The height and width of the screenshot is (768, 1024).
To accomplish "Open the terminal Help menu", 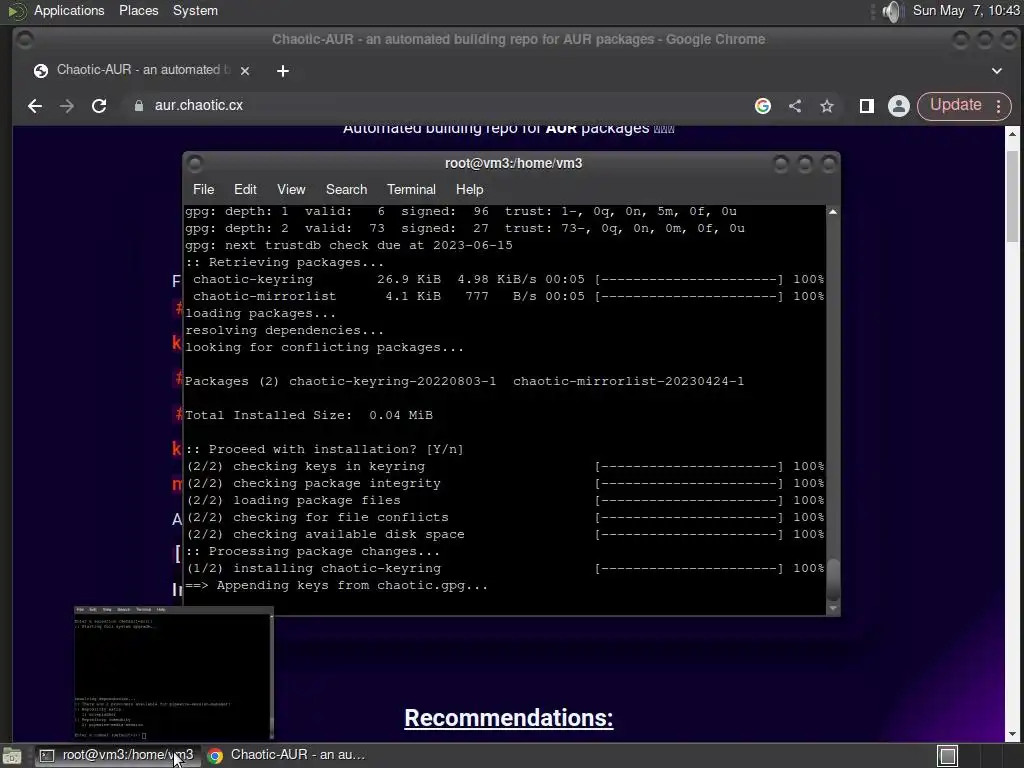I will [x=469, y=189].
